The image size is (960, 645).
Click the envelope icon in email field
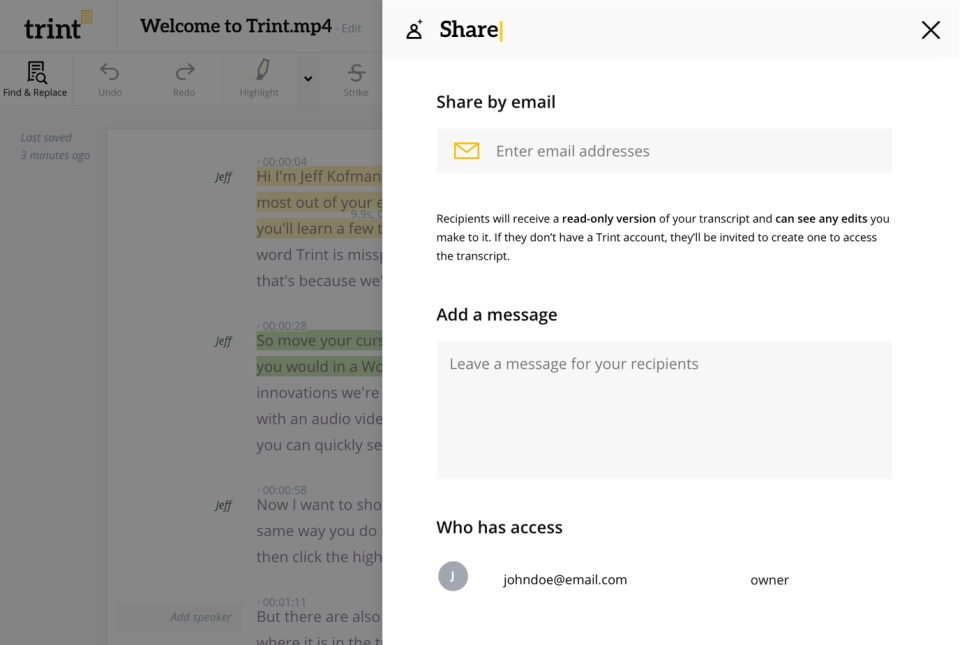pos(466,151)
